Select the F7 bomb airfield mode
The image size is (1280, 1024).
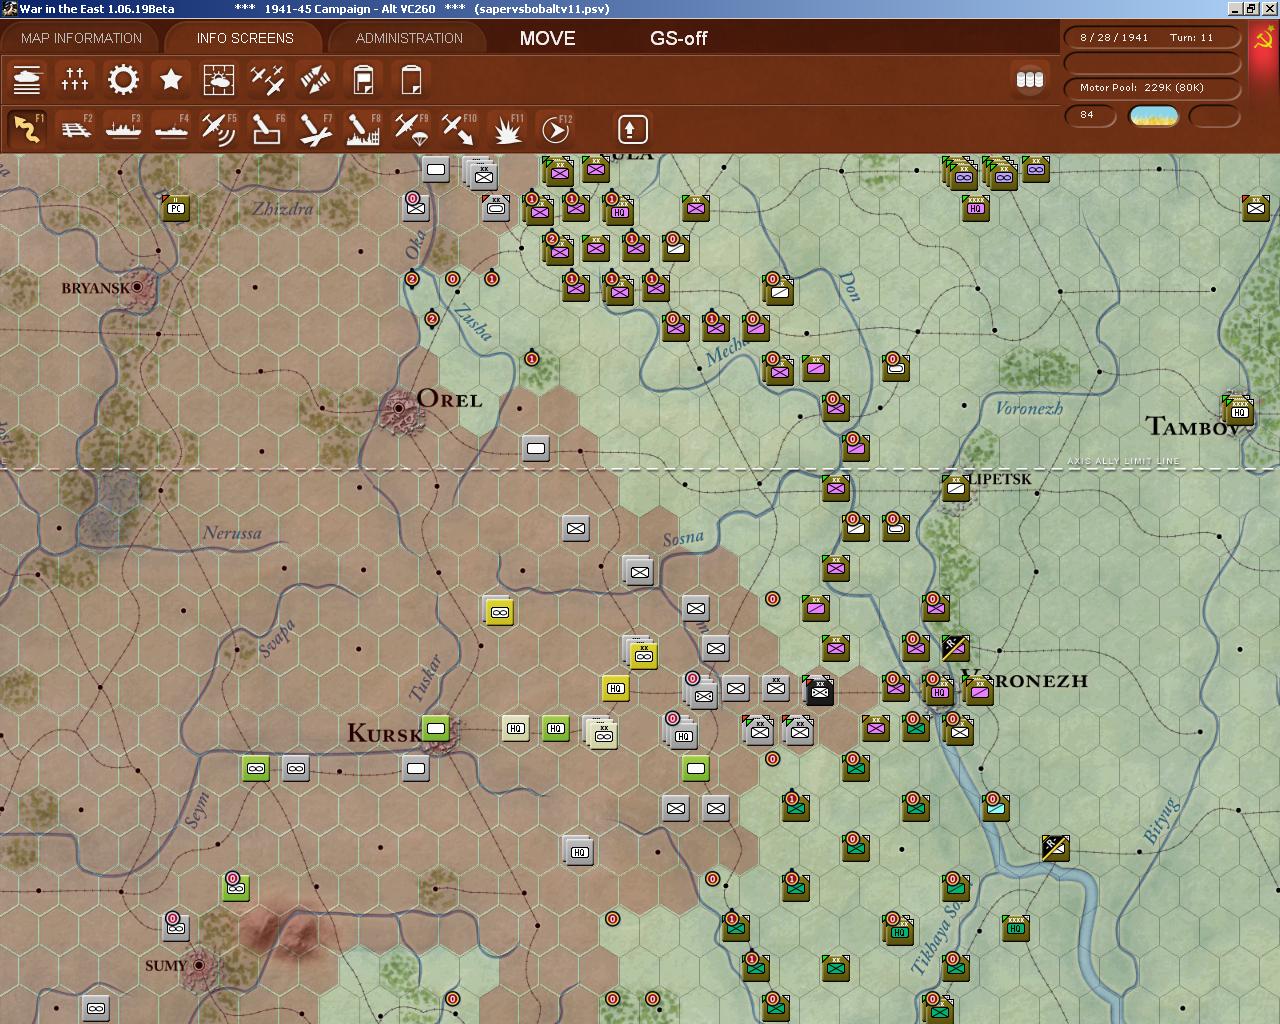pyautogui.click(x=315, y=129)
